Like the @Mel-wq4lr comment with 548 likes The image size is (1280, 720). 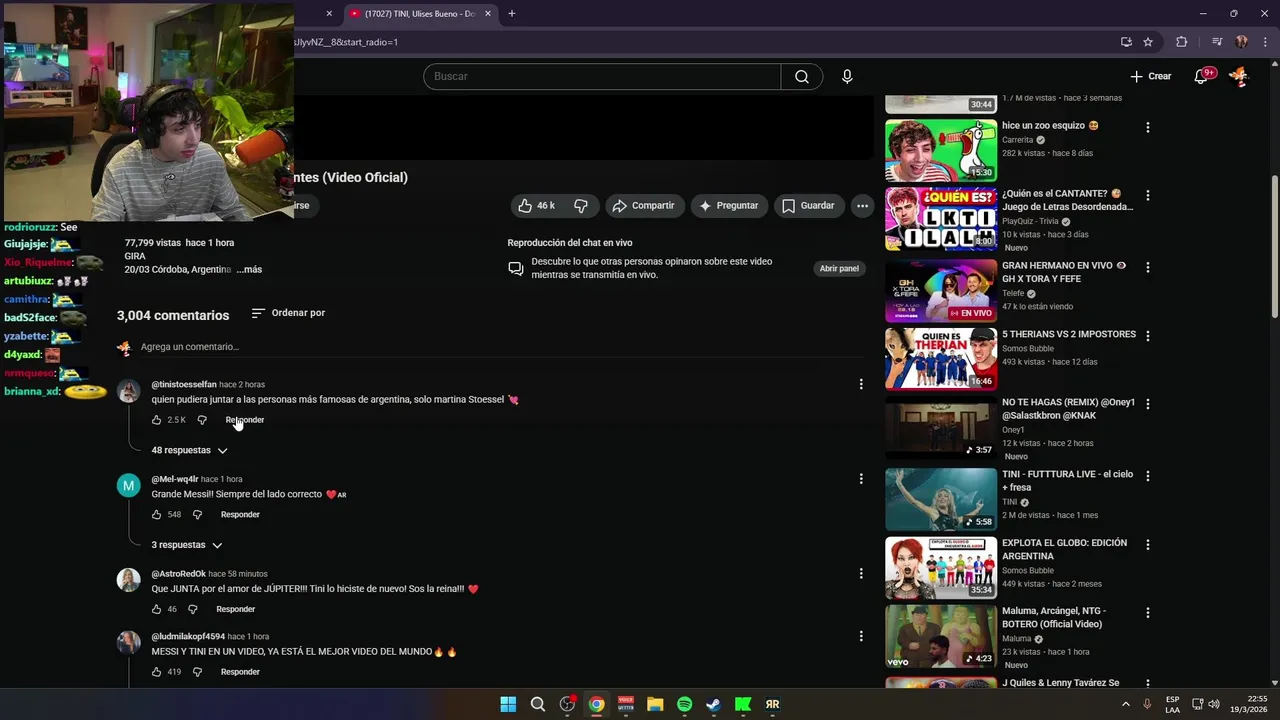click(x=157, y=515)
